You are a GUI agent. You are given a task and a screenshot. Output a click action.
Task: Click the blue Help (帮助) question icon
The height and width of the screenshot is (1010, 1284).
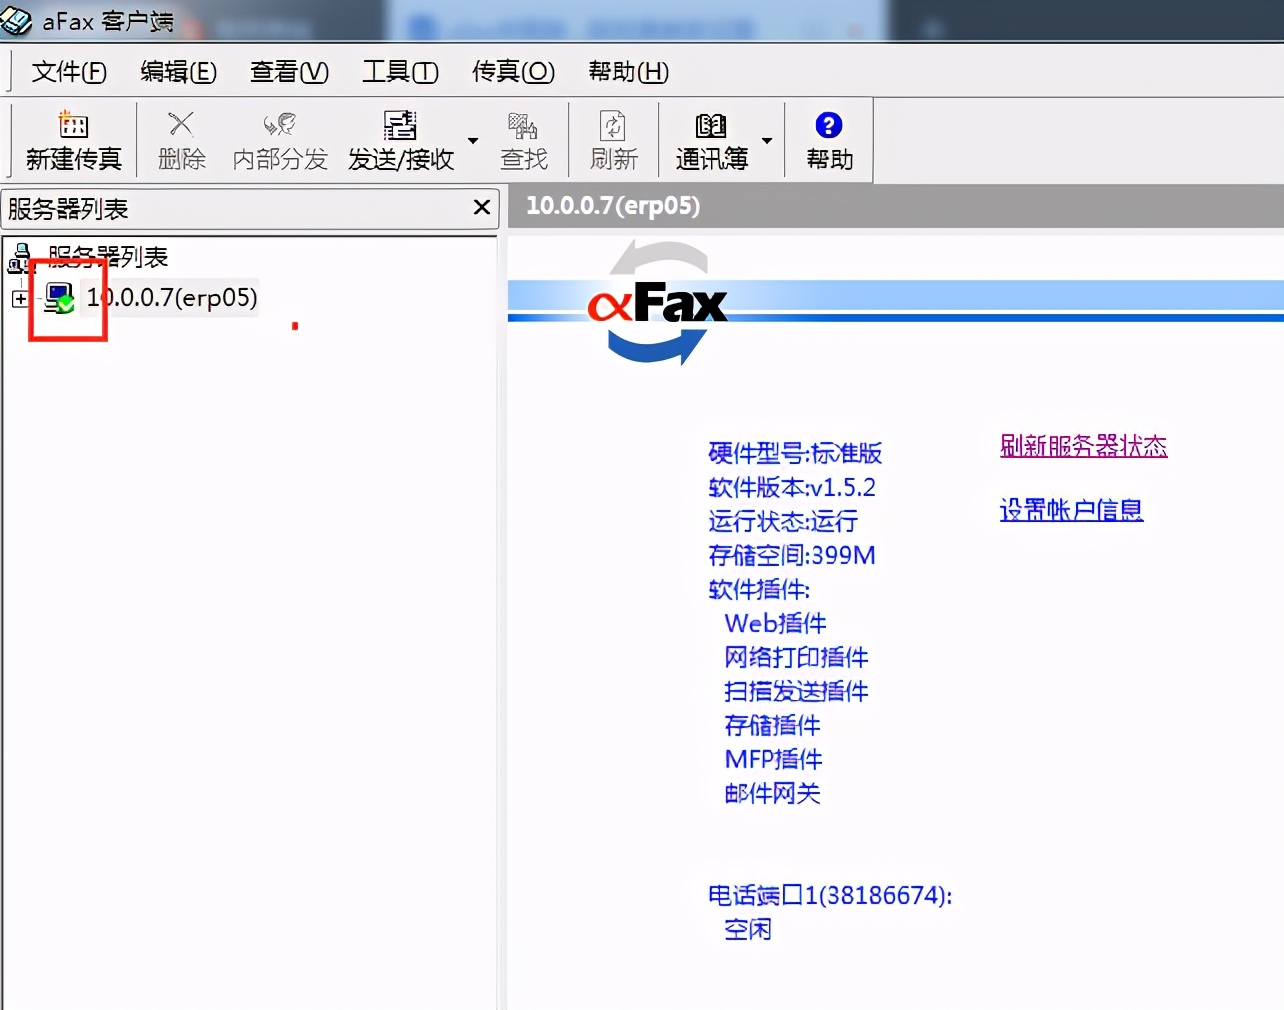pos(829,125)
